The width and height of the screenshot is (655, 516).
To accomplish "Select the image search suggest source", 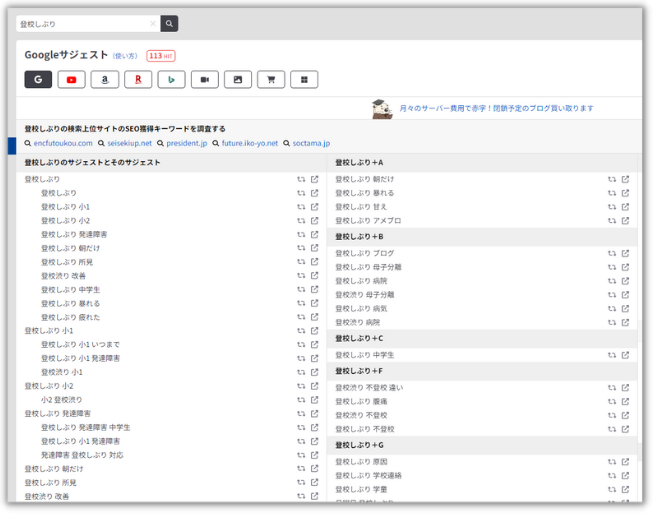I will tap(237, 79).
